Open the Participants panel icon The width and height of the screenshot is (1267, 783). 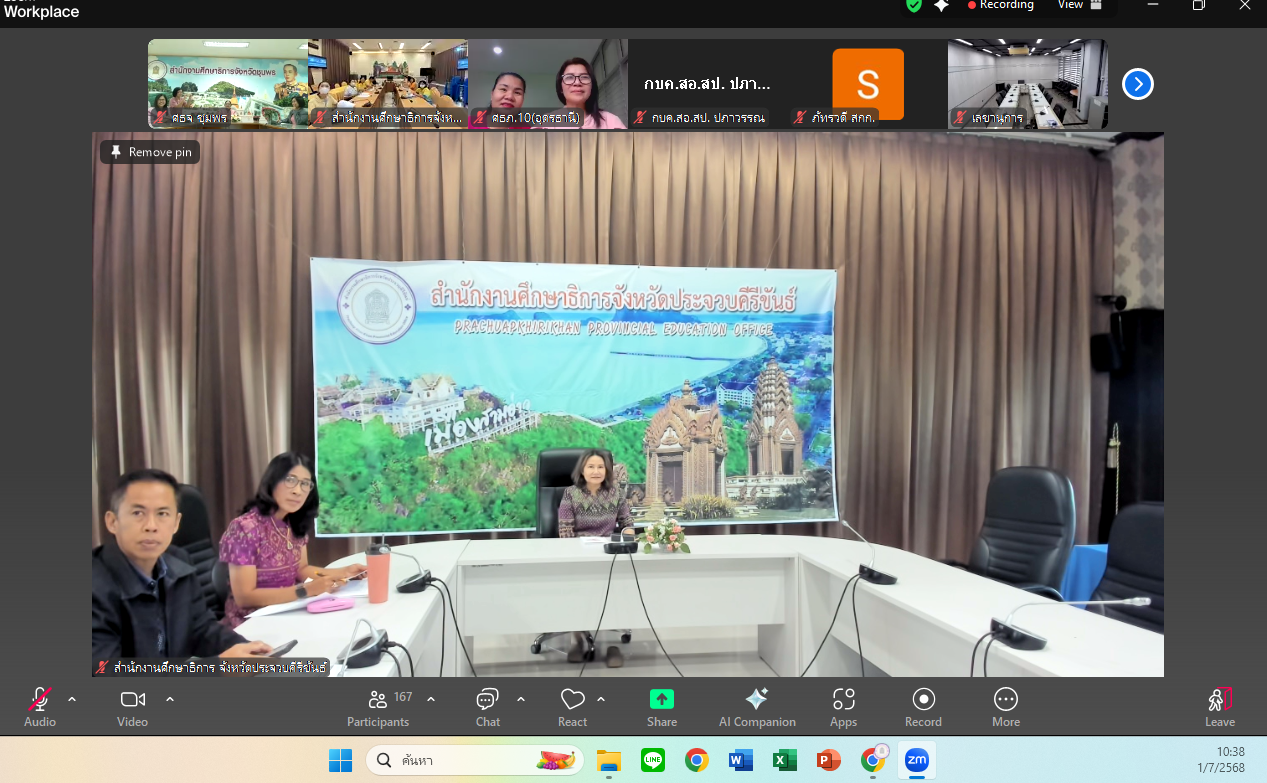pyautogui.click(x=378, y=699)
